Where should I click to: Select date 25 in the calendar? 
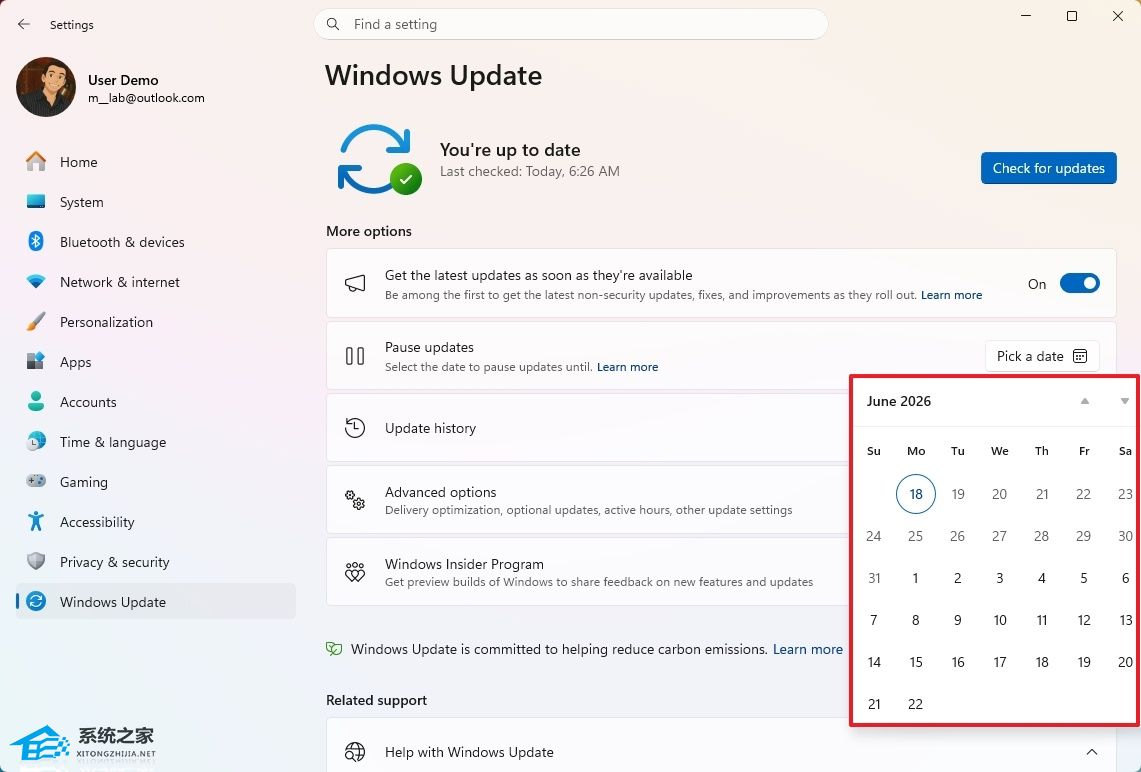915,536
